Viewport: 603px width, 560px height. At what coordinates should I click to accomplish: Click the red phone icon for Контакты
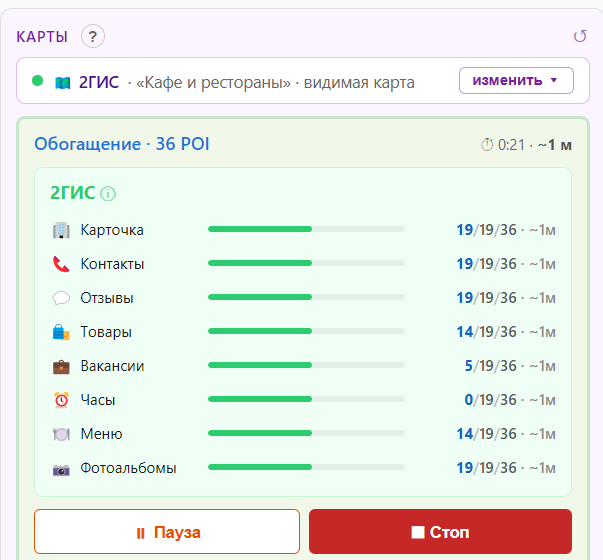61,264
